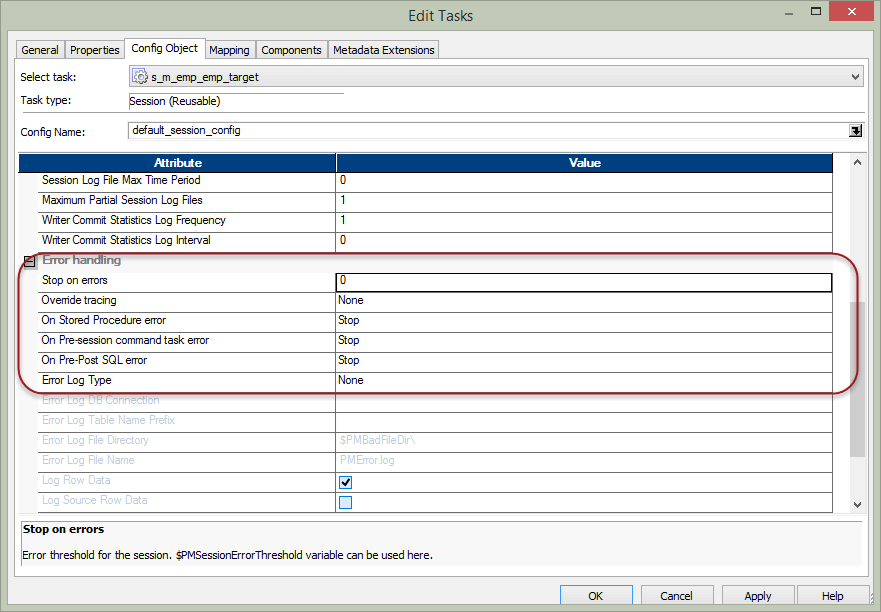Image resolution: width=881 pixels, height=612 pixels.
Task: Switch to the General tab
Action: click(40, 50)
